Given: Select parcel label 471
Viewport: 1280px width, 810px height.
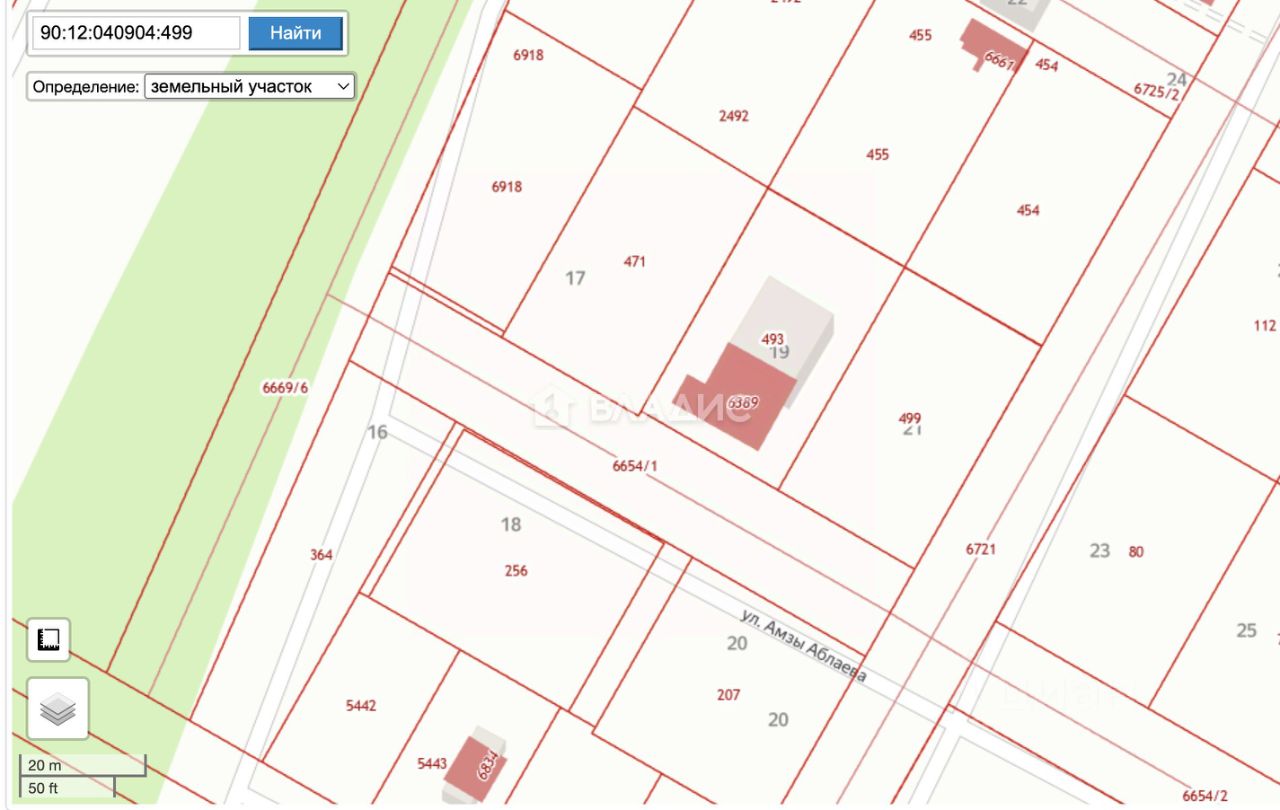Looking at the screenshot, I should pos(635,262).
